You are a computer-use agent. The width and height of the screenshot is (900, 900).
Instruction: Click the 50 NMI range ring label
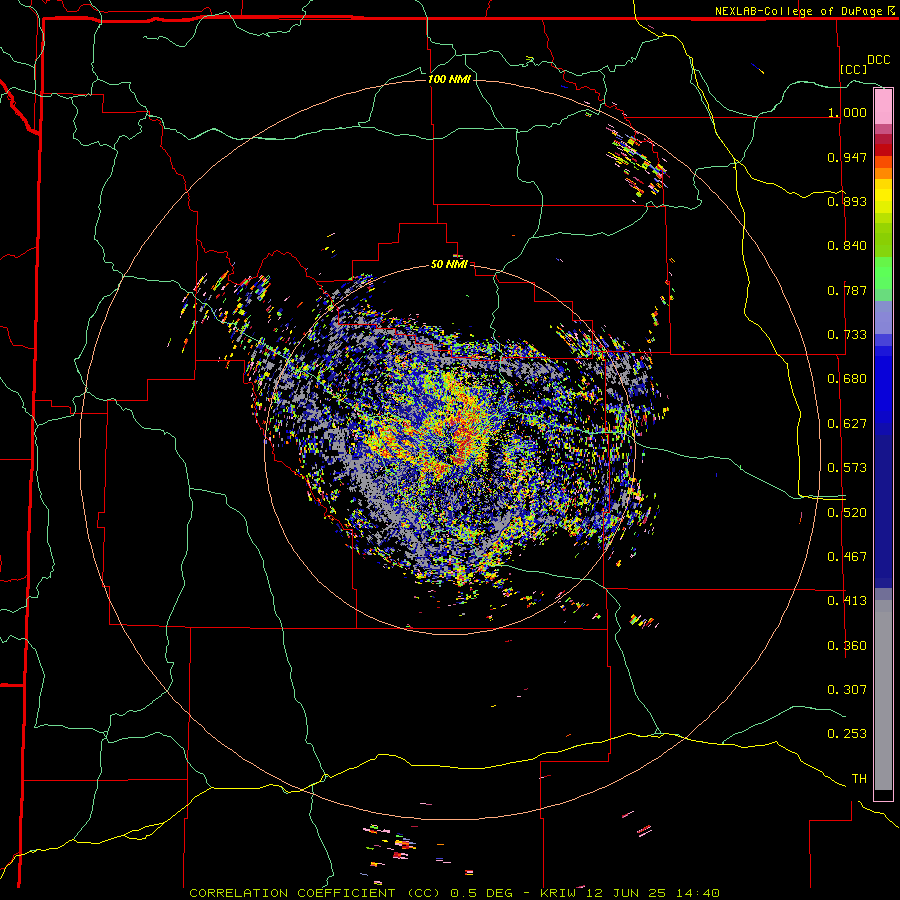449,264
